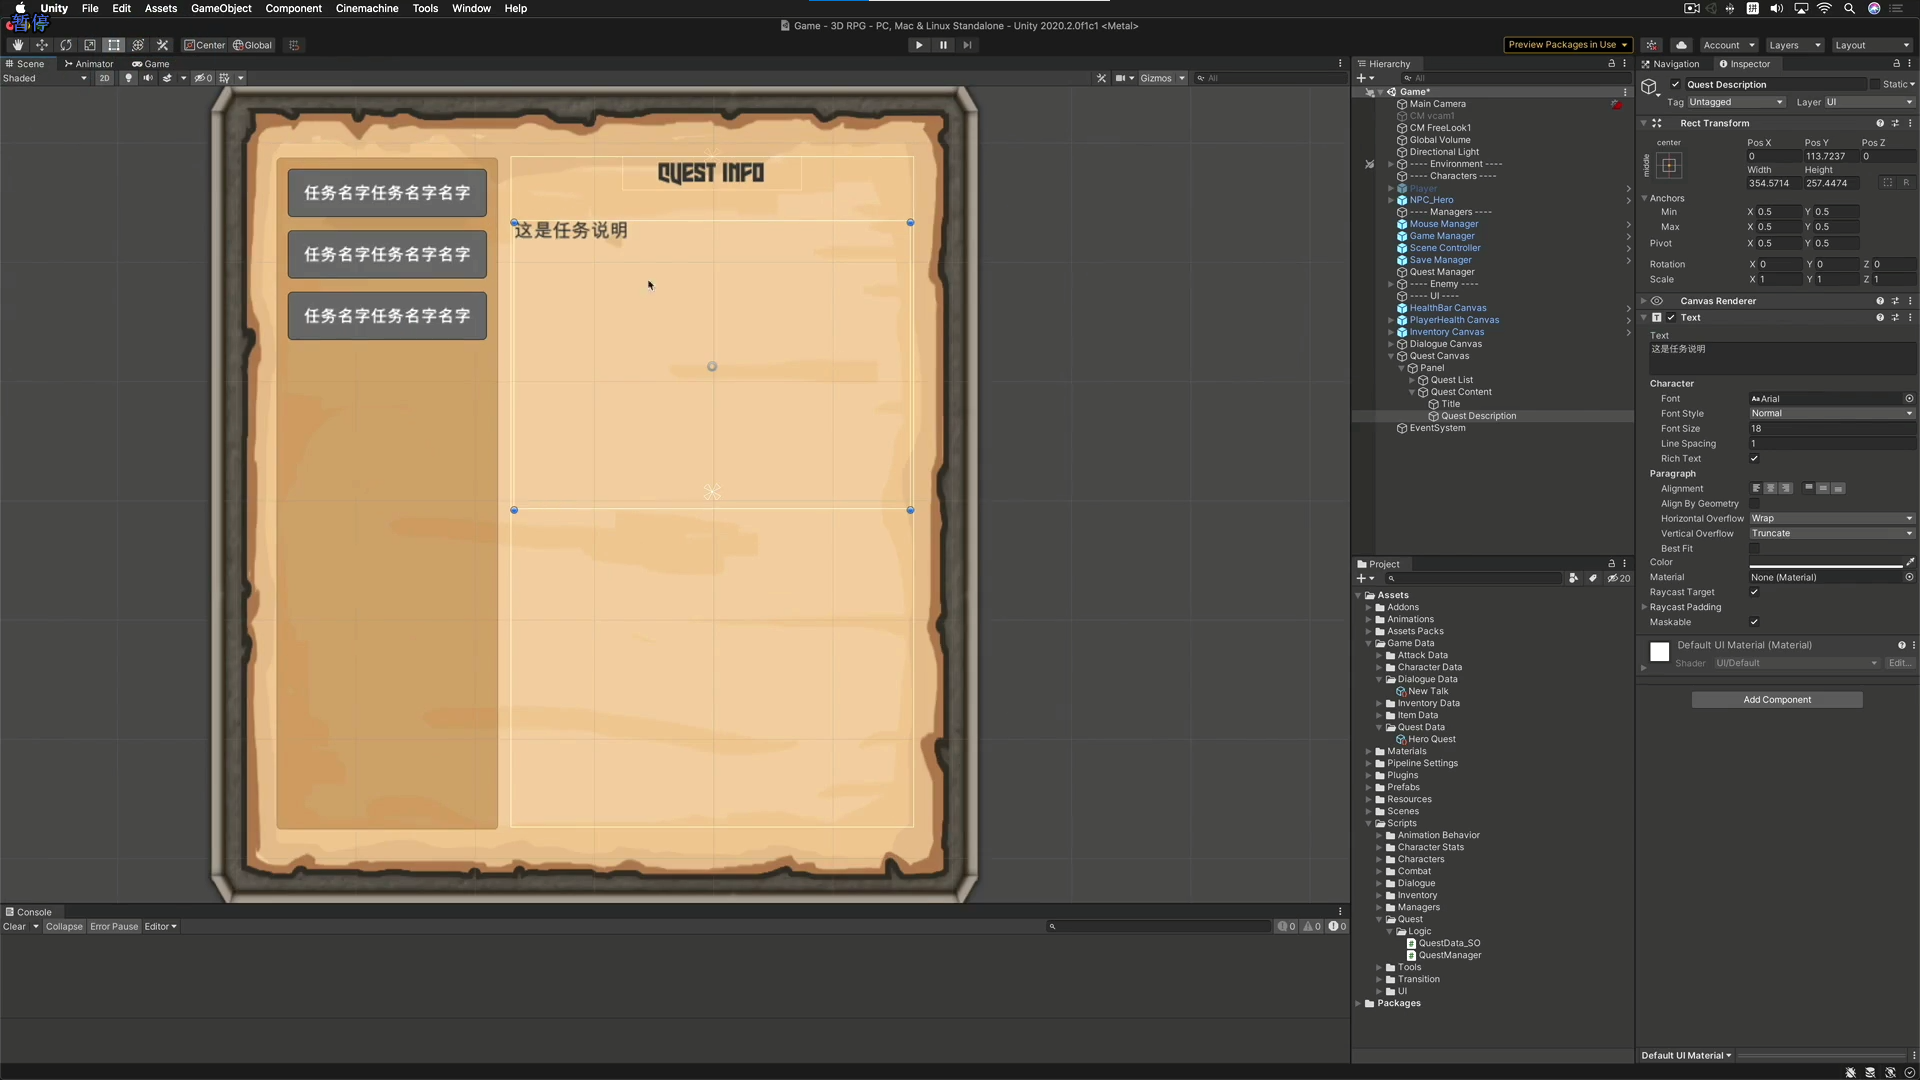Open the text Color swatch
The image size is (1920, 1080).
click(1825, 563)
